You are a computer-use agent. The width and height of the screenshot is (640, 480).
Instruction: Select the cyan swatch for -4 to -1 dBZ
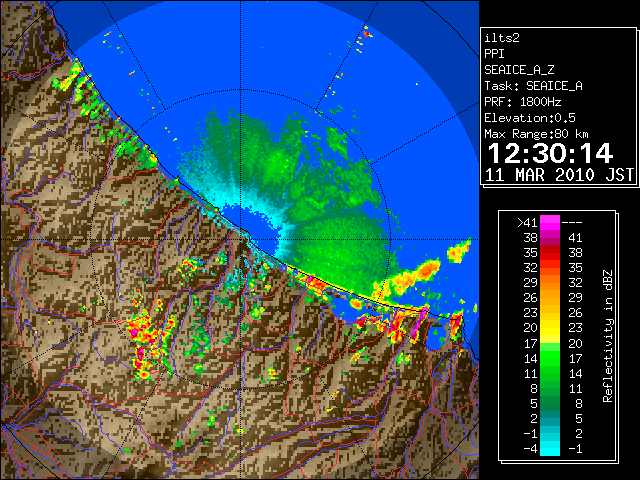point(550,449)
